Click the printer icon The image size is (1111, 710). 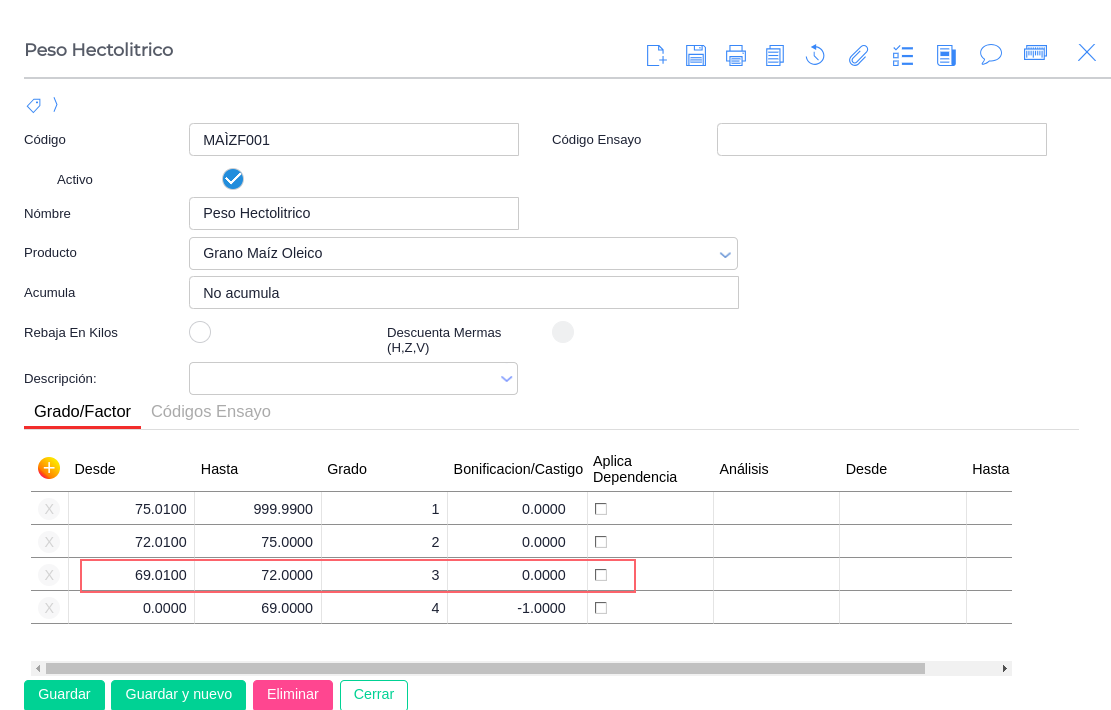point(736,55)
